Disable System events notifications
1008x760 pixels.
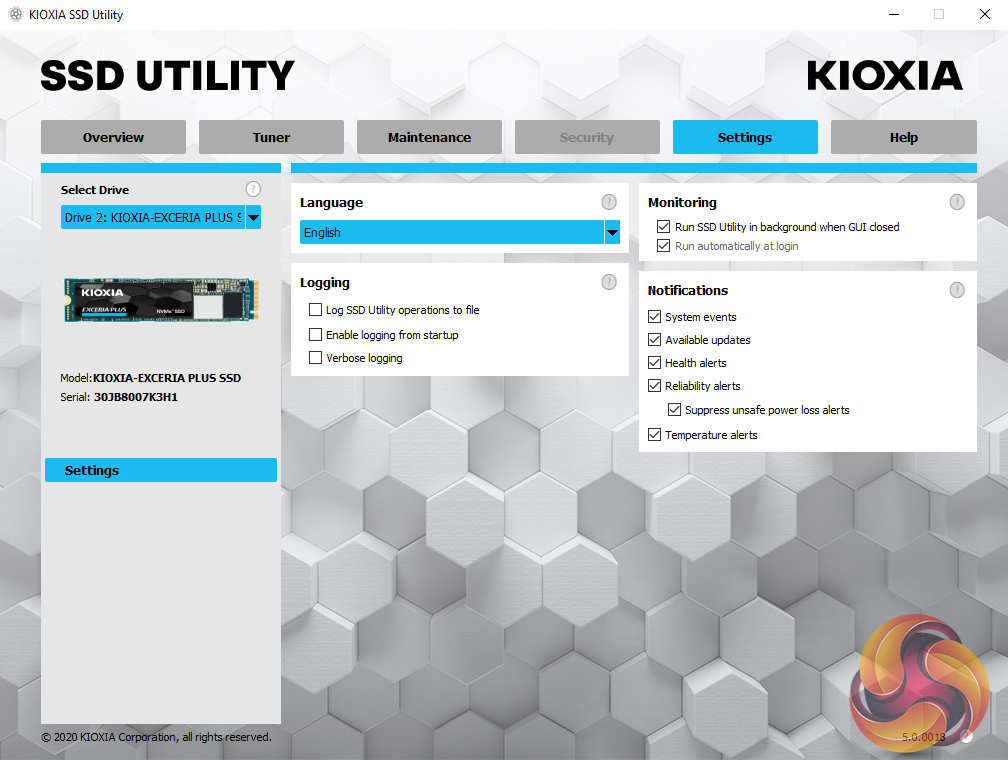654,316
